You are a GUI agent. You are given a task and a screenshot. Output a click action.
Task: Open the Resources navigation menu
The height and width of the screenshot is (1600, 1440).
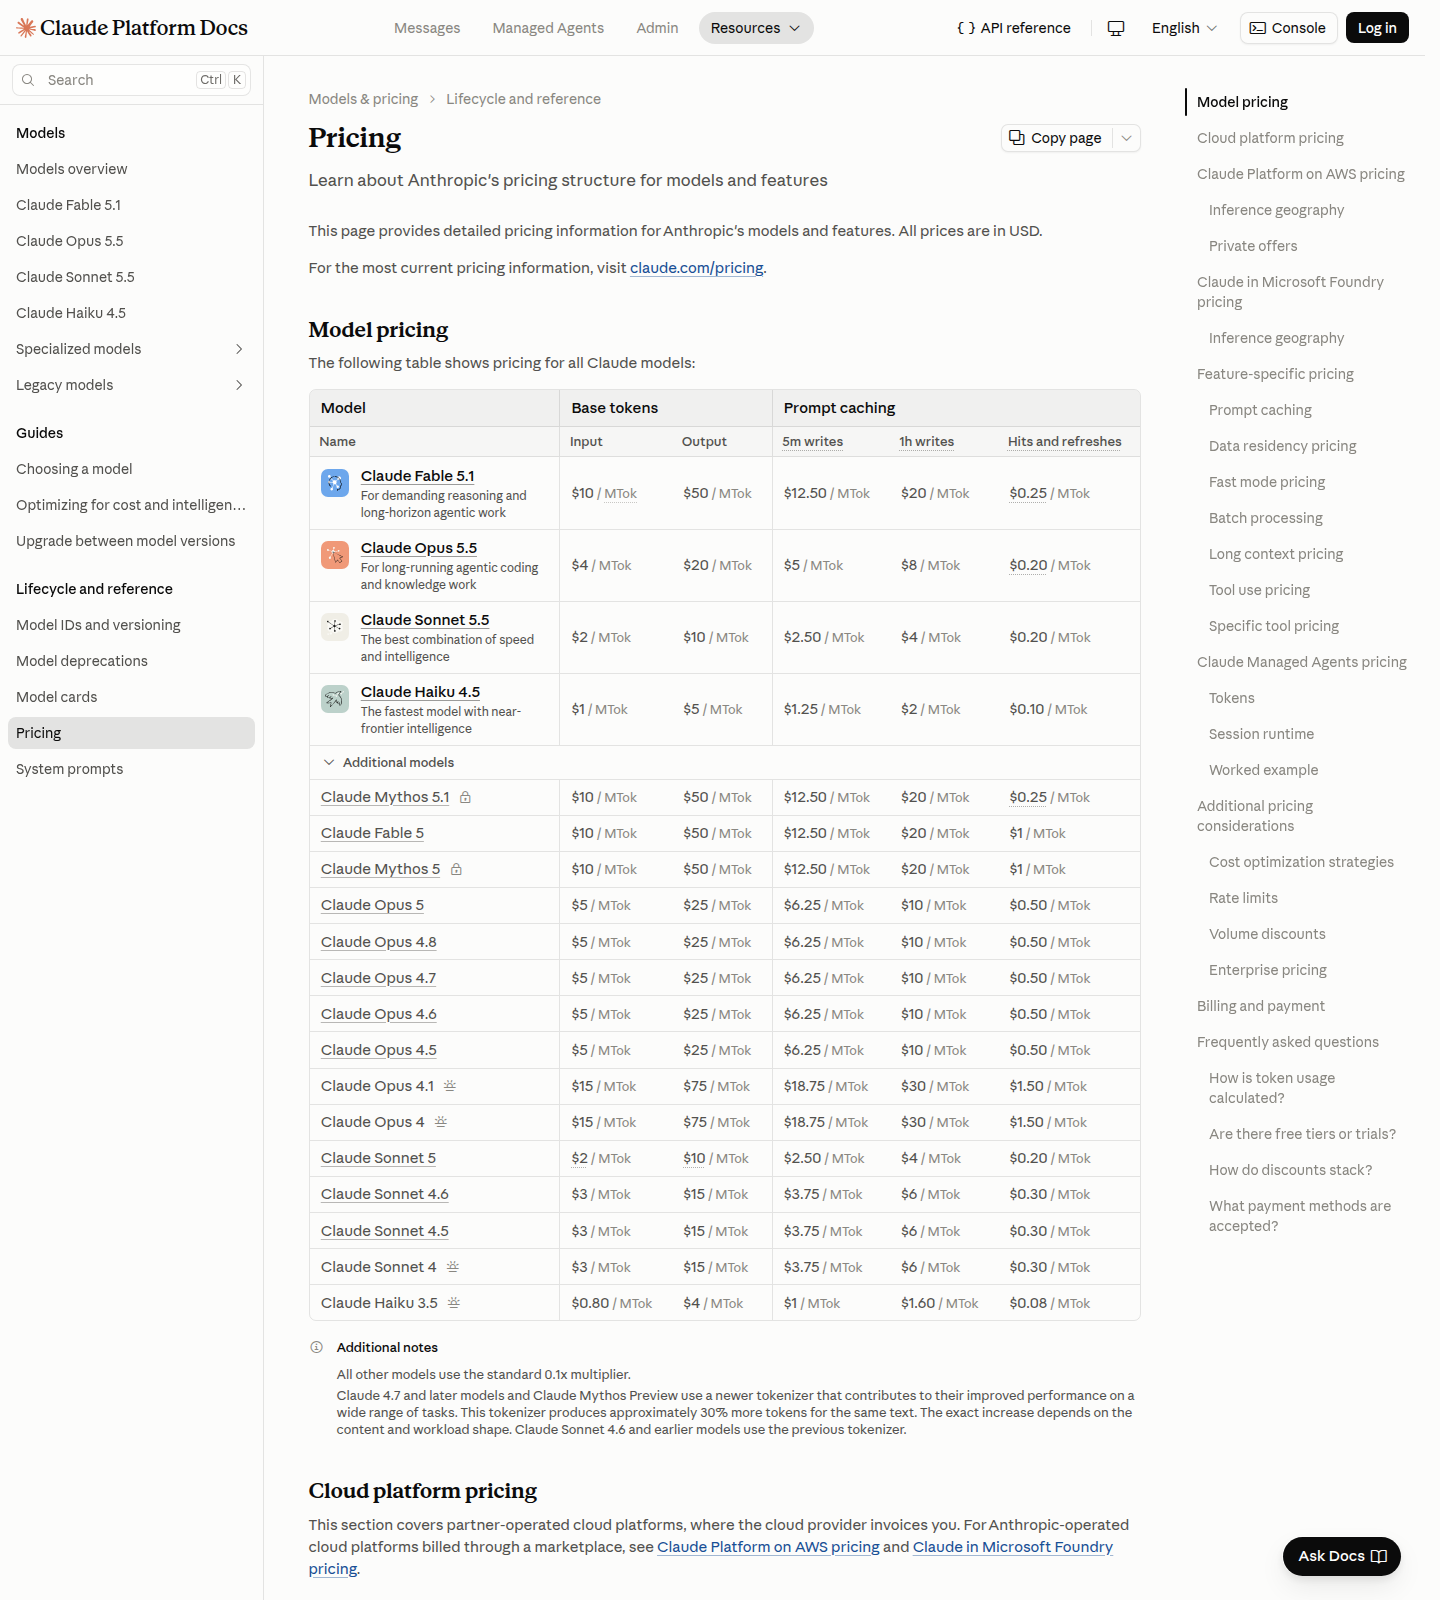click(x=756, y=28)
